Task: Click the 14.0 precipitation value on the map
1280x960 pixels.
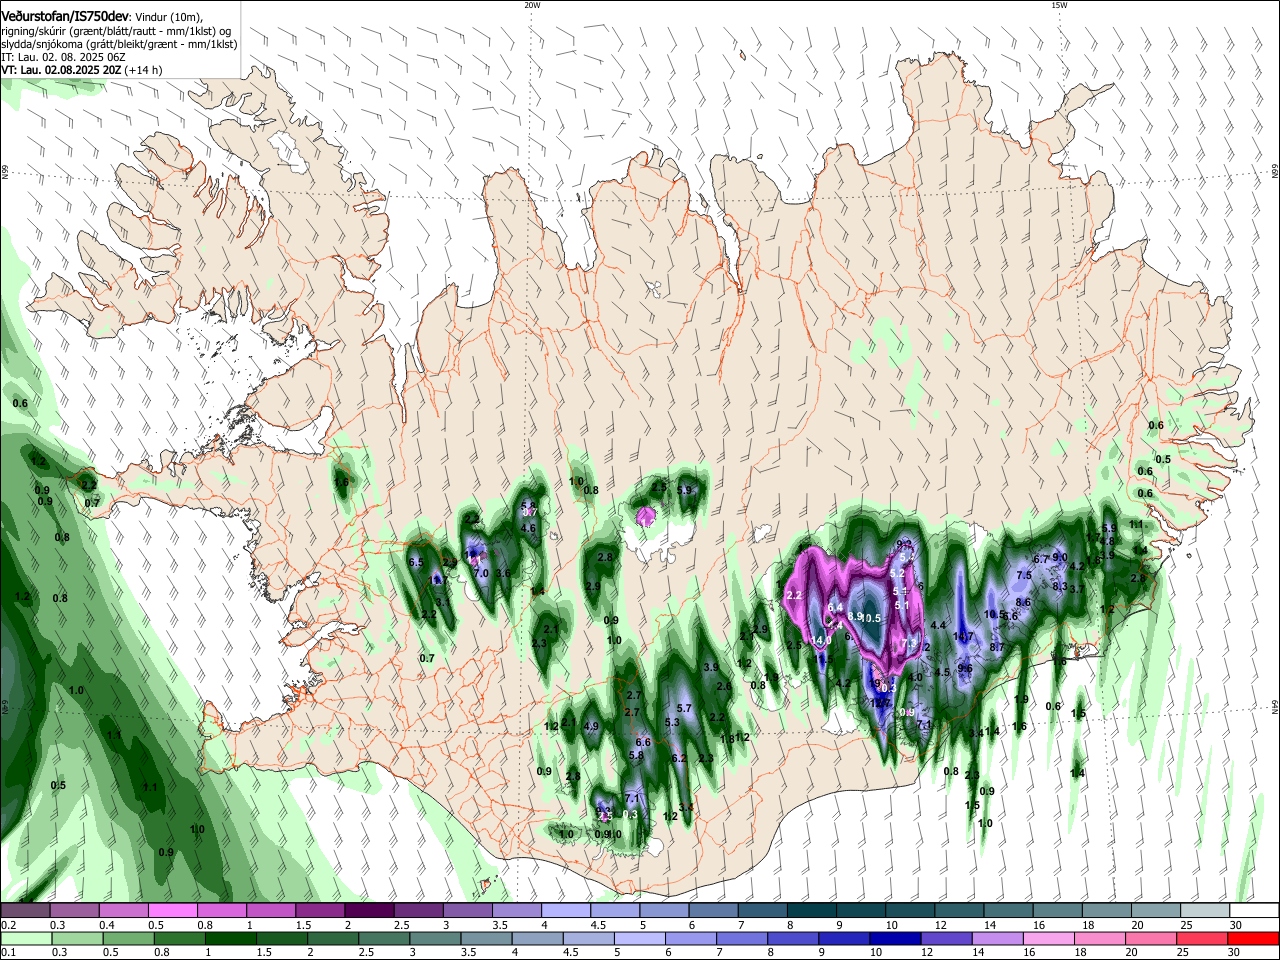Action: 821,640
